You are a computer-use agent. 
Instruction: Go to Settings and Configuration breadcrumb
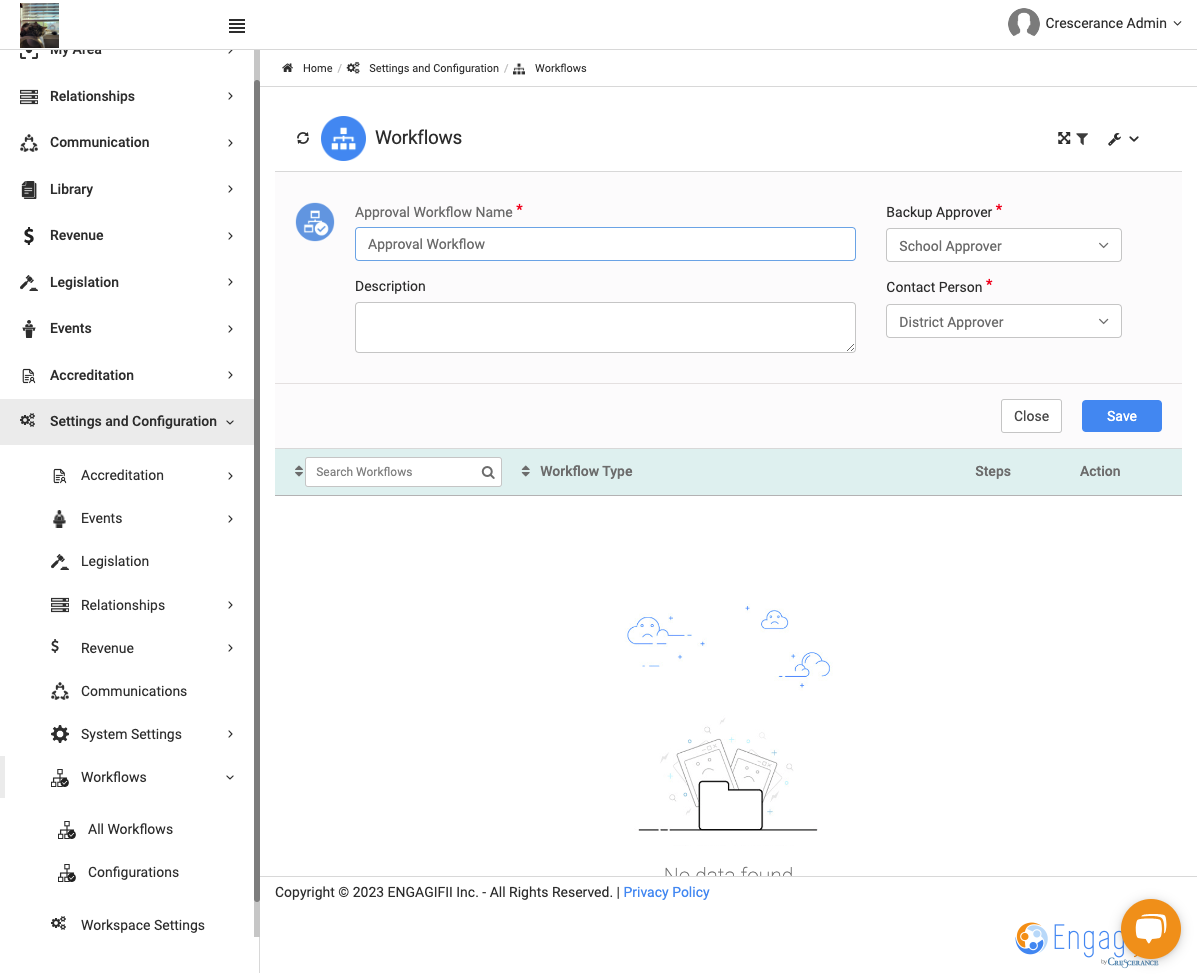coord(434,68)
